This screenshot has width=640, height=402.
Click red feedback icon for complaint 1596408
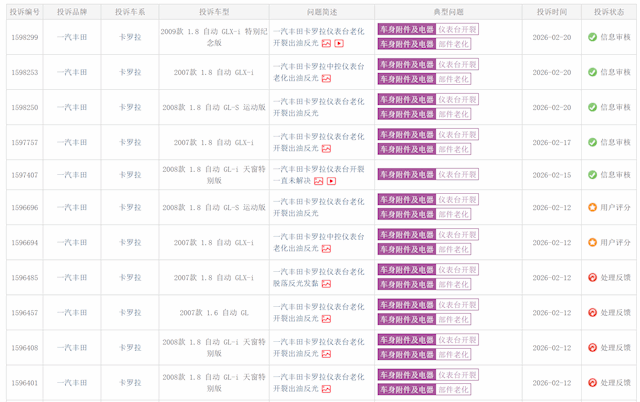[592, 347]
